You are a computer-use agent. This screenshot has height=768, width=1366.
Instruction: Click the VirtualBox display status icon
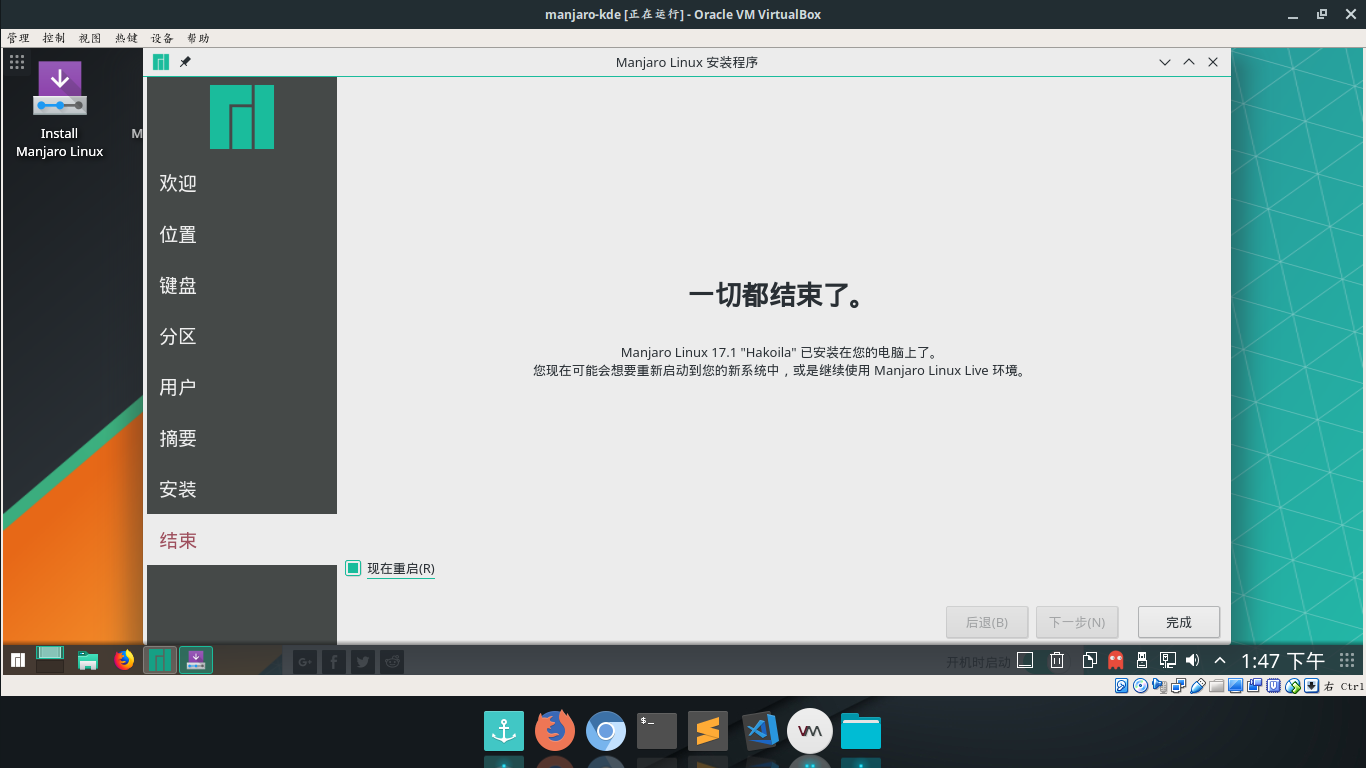coord(1235,686)
